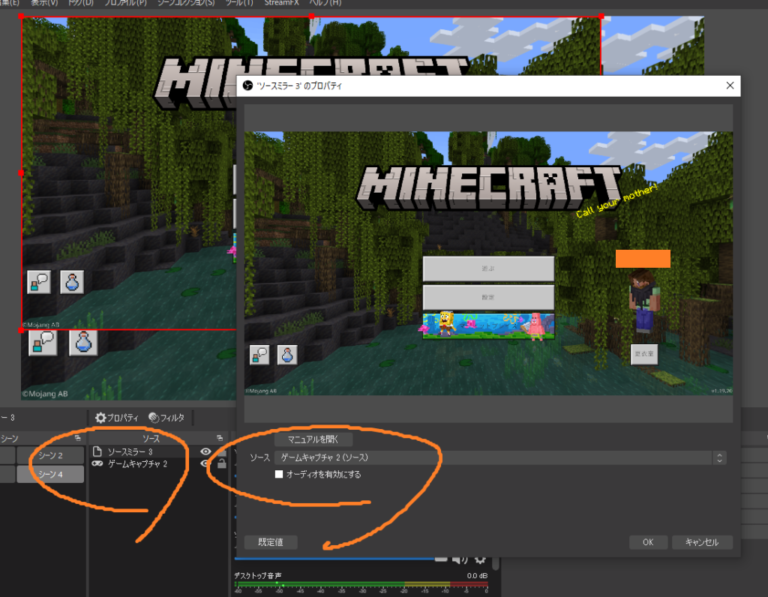Open the シーンコレクション menu

(x=186, y=4)
